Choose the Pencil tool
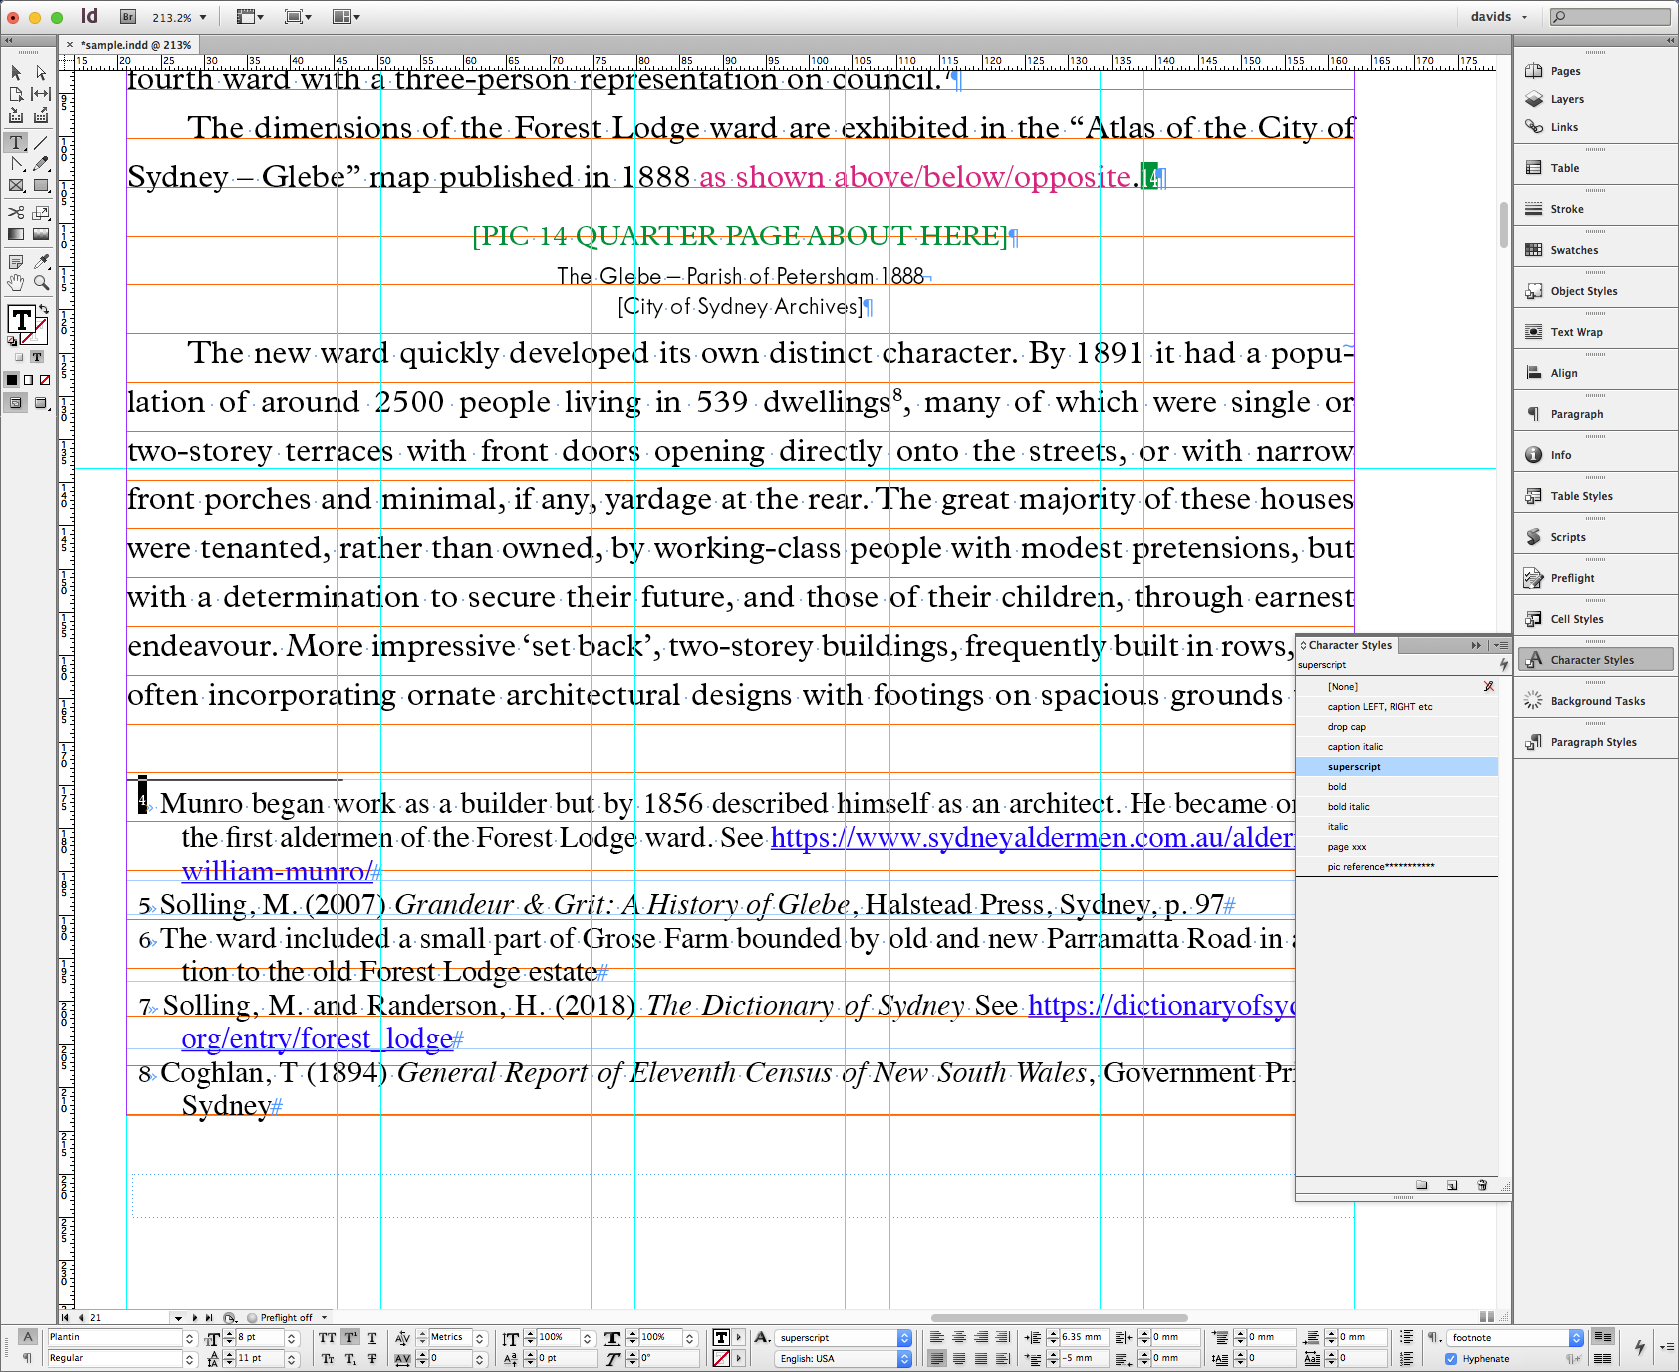Screen dimensions: 1679x1372 click(41, 164)
